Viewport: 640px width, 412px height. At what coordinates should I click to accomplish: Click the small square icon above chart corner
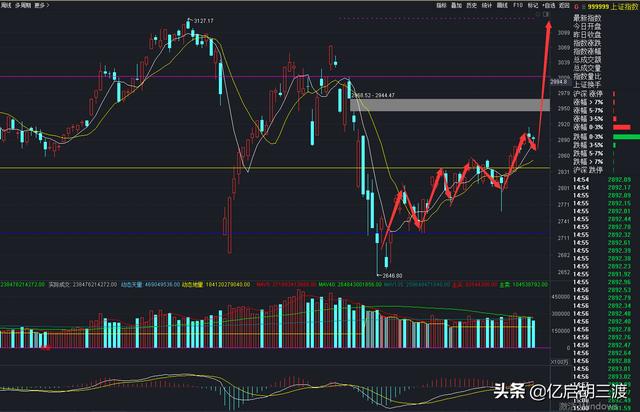click(538, 14)
